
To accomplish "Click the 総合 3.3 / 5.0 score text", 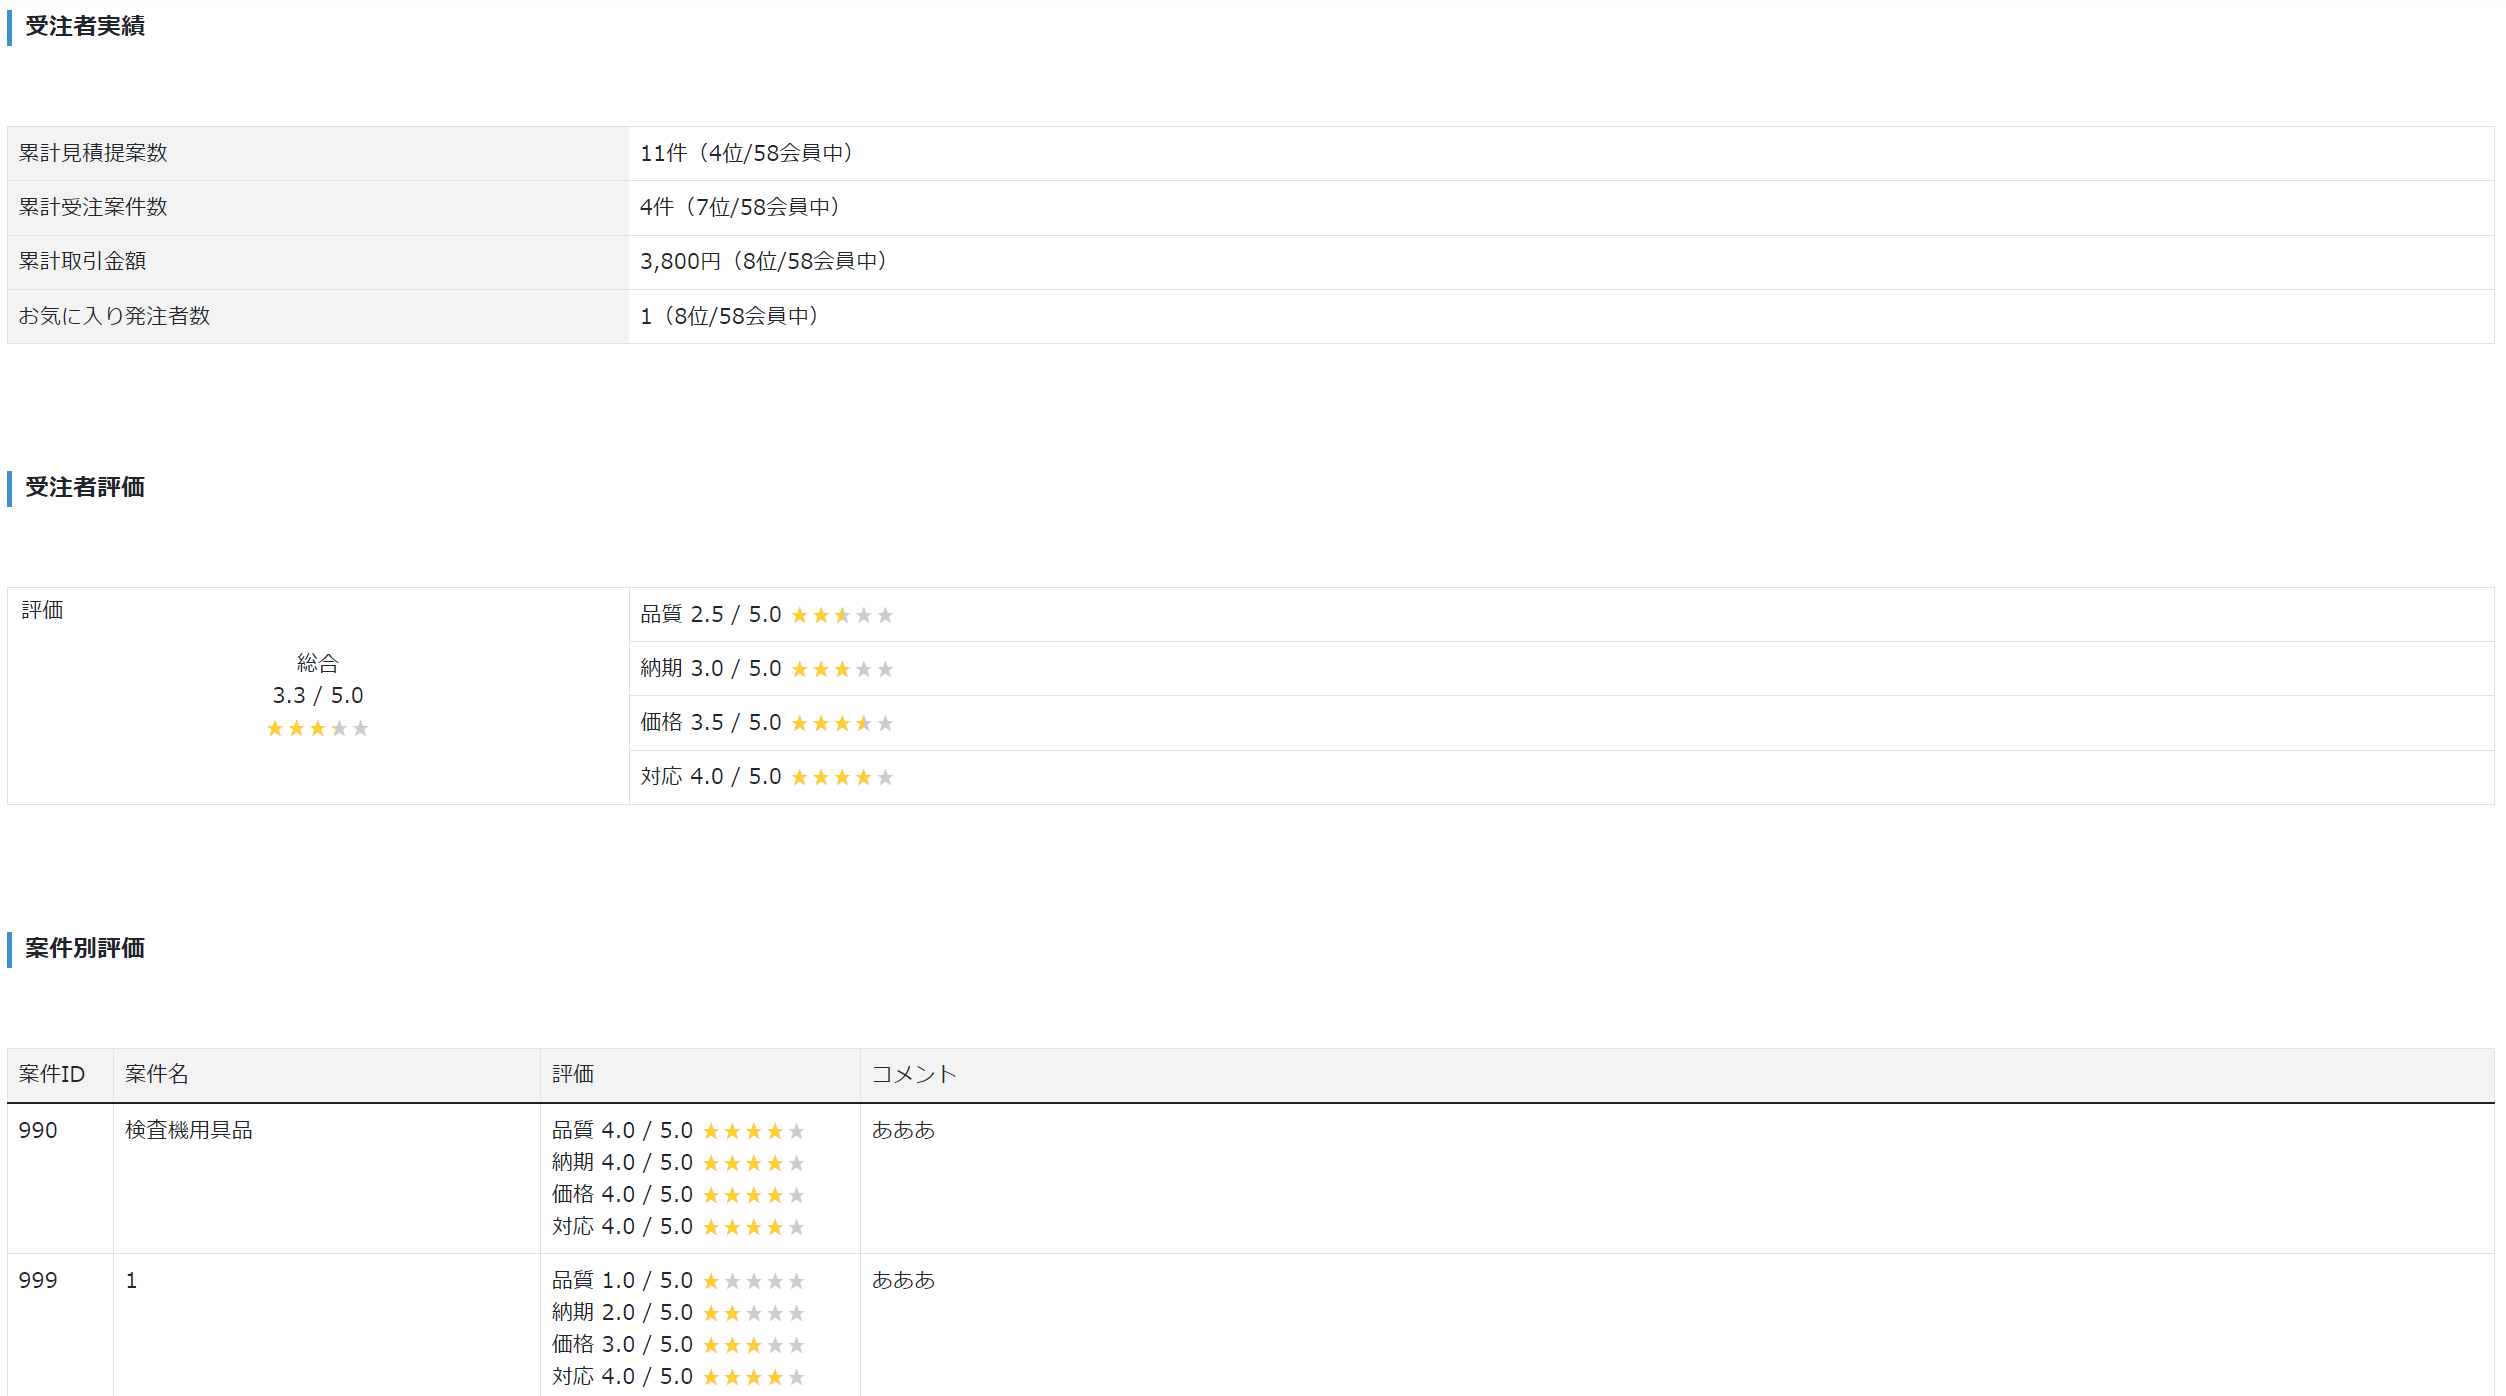I will pos(318,695).
